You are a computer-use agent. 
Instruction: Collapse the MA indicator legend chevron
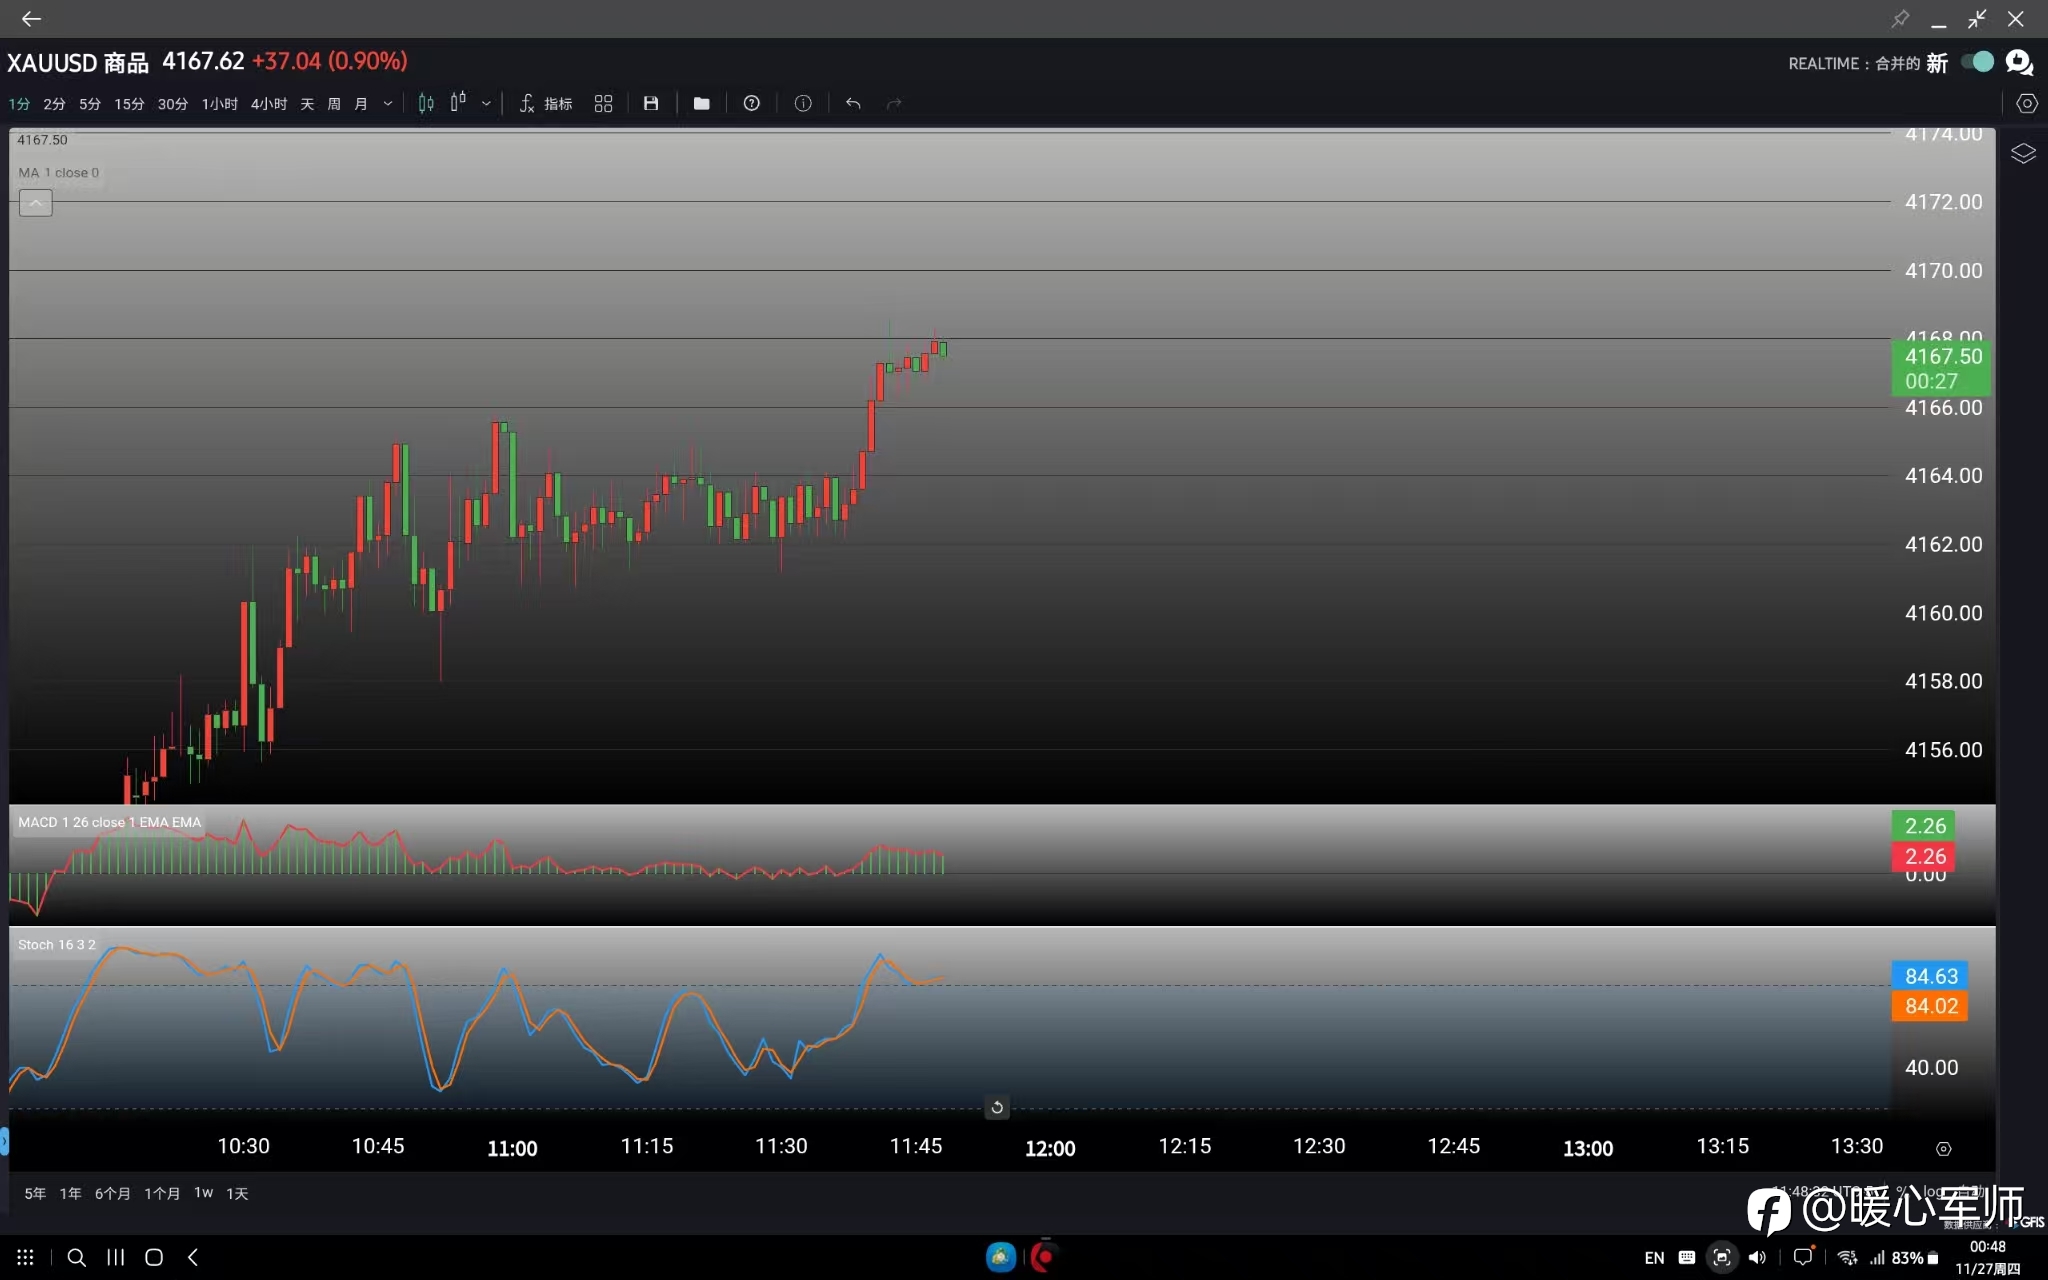click(36, 203)
